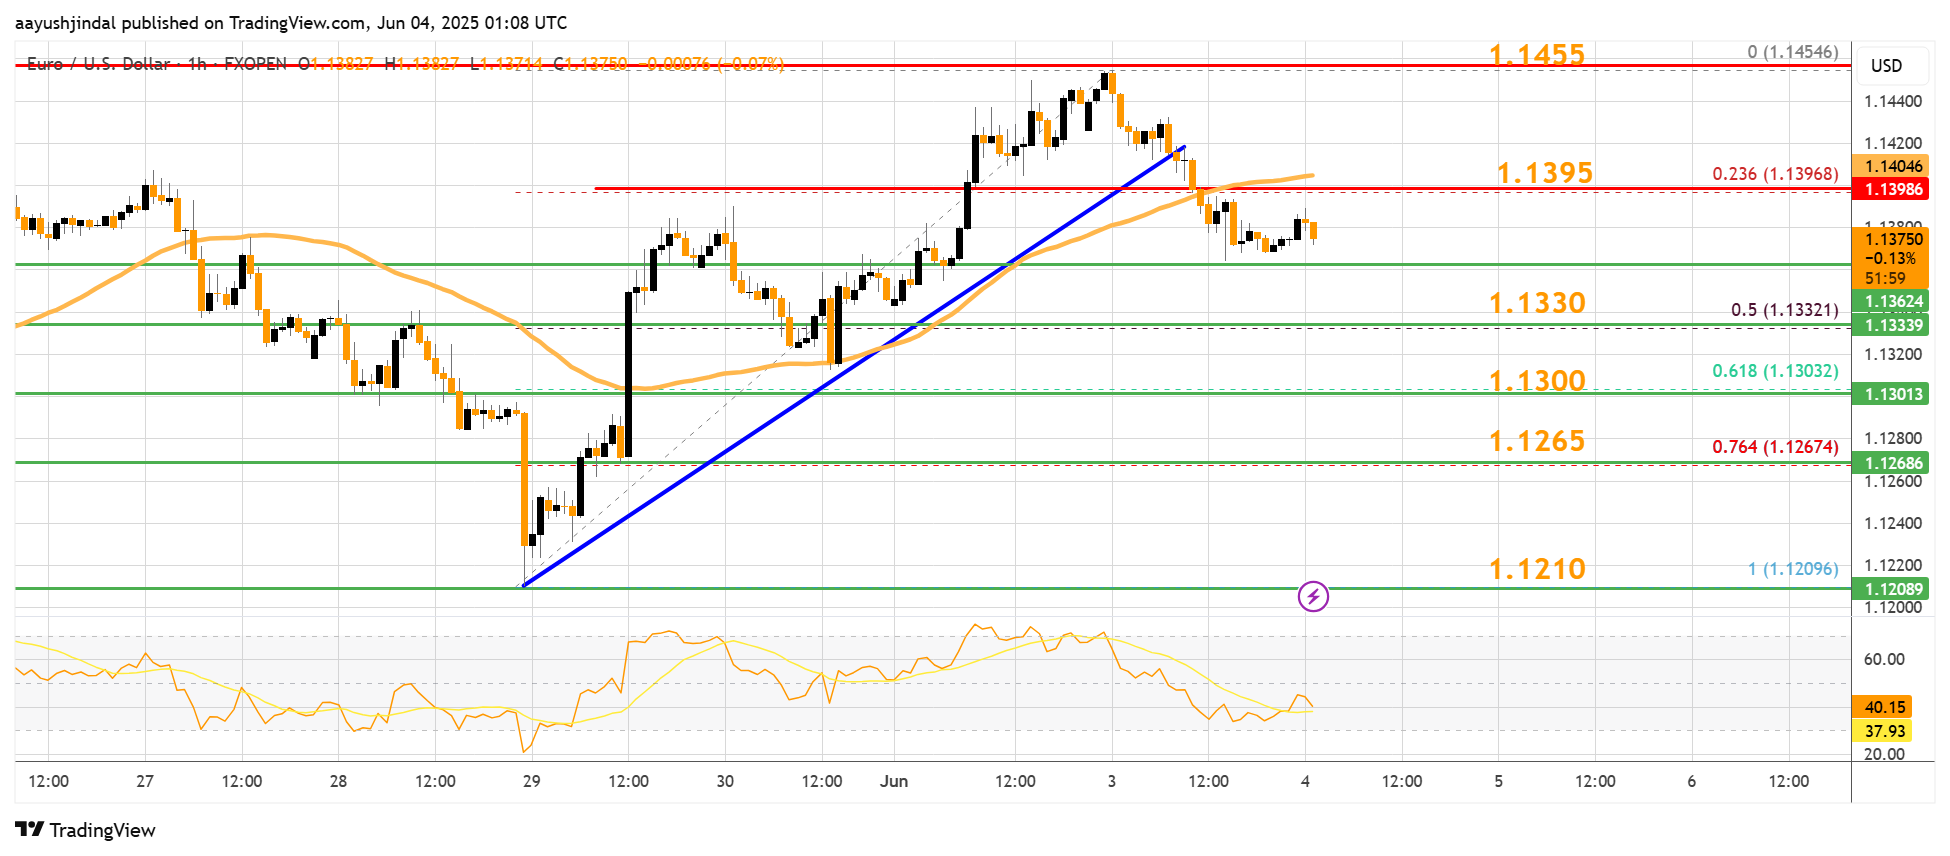
Task: Click the RSI average 37.93 tag
Action: [1884, 731]
